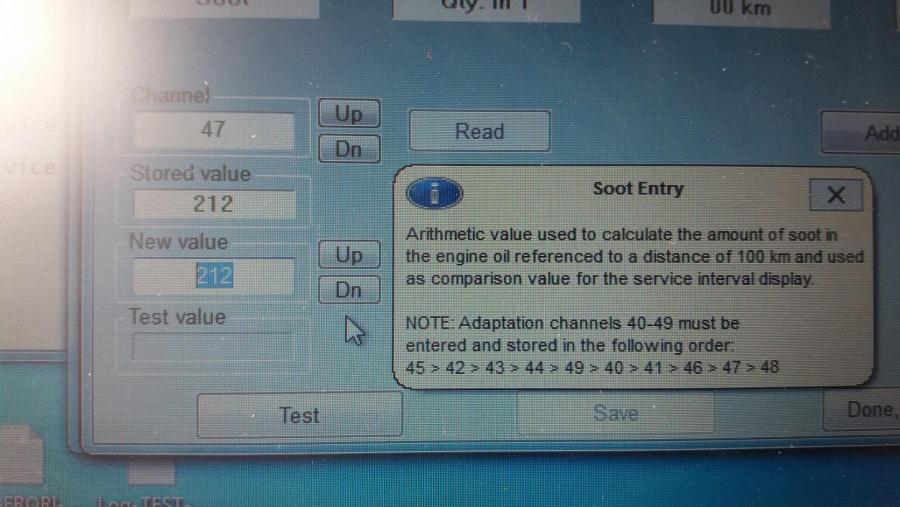900x507 pixels.
Task: Focus the Channel field showing 47
Action: [213, 130]
